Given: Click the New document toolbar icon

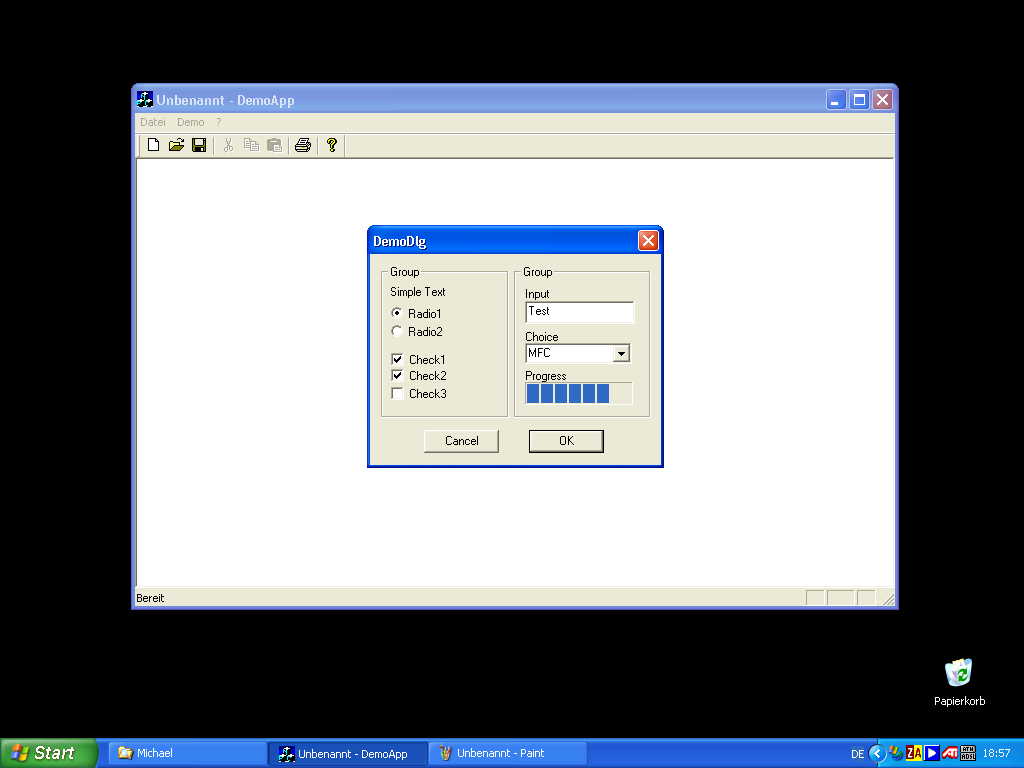Looking at the screenshot, I should (153, 145).
